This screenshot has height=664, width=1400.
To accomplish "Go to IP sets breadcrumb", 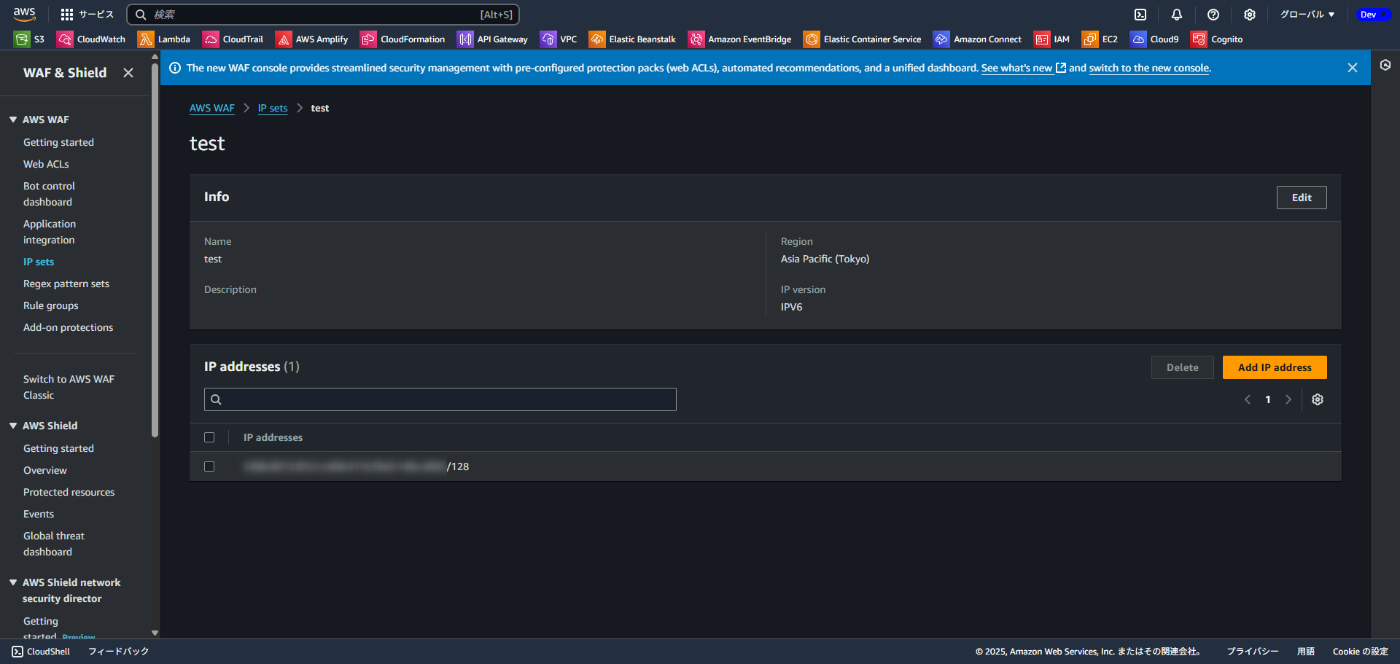I will click(272, 108).
